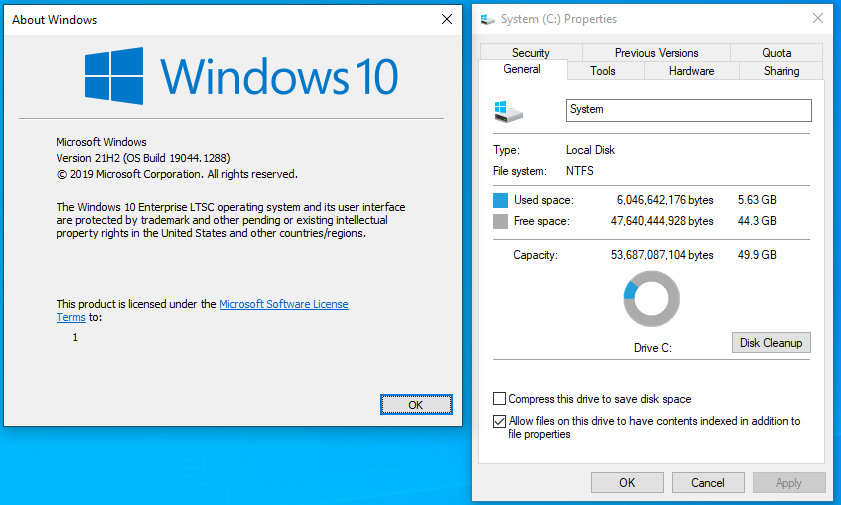The height and width of the screenshot is (505, 841).
Task: Click the 'NTFS' file system value
Action: click(x=580, y=171)
